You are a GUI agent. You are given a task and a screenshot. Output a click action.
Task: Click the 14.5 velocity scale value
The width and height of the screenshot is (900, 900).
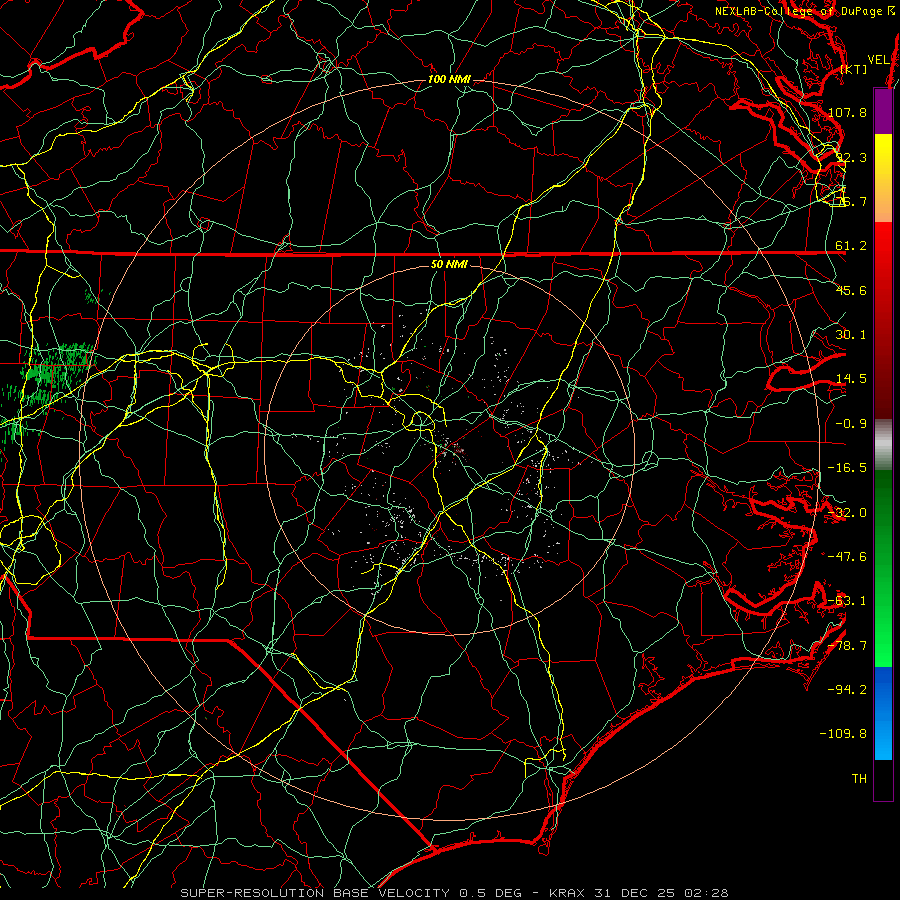point(851,379)
